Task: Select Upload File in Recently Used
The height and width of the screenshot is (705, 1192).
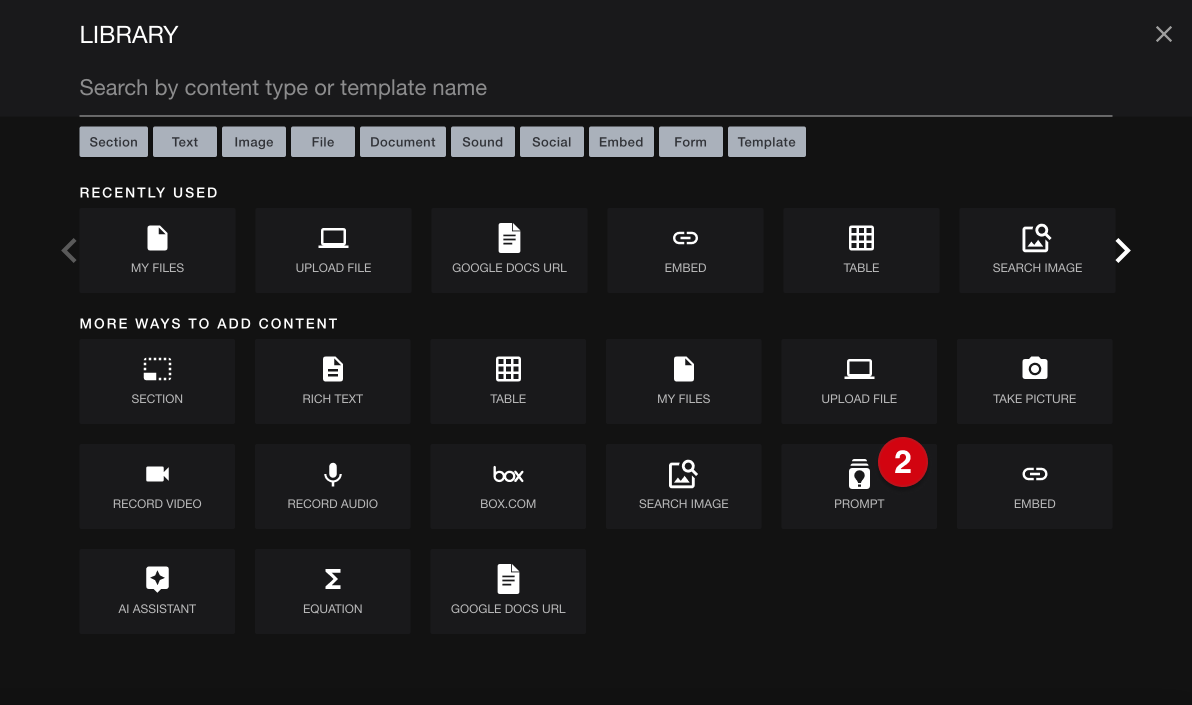Action: click(333, 250)
